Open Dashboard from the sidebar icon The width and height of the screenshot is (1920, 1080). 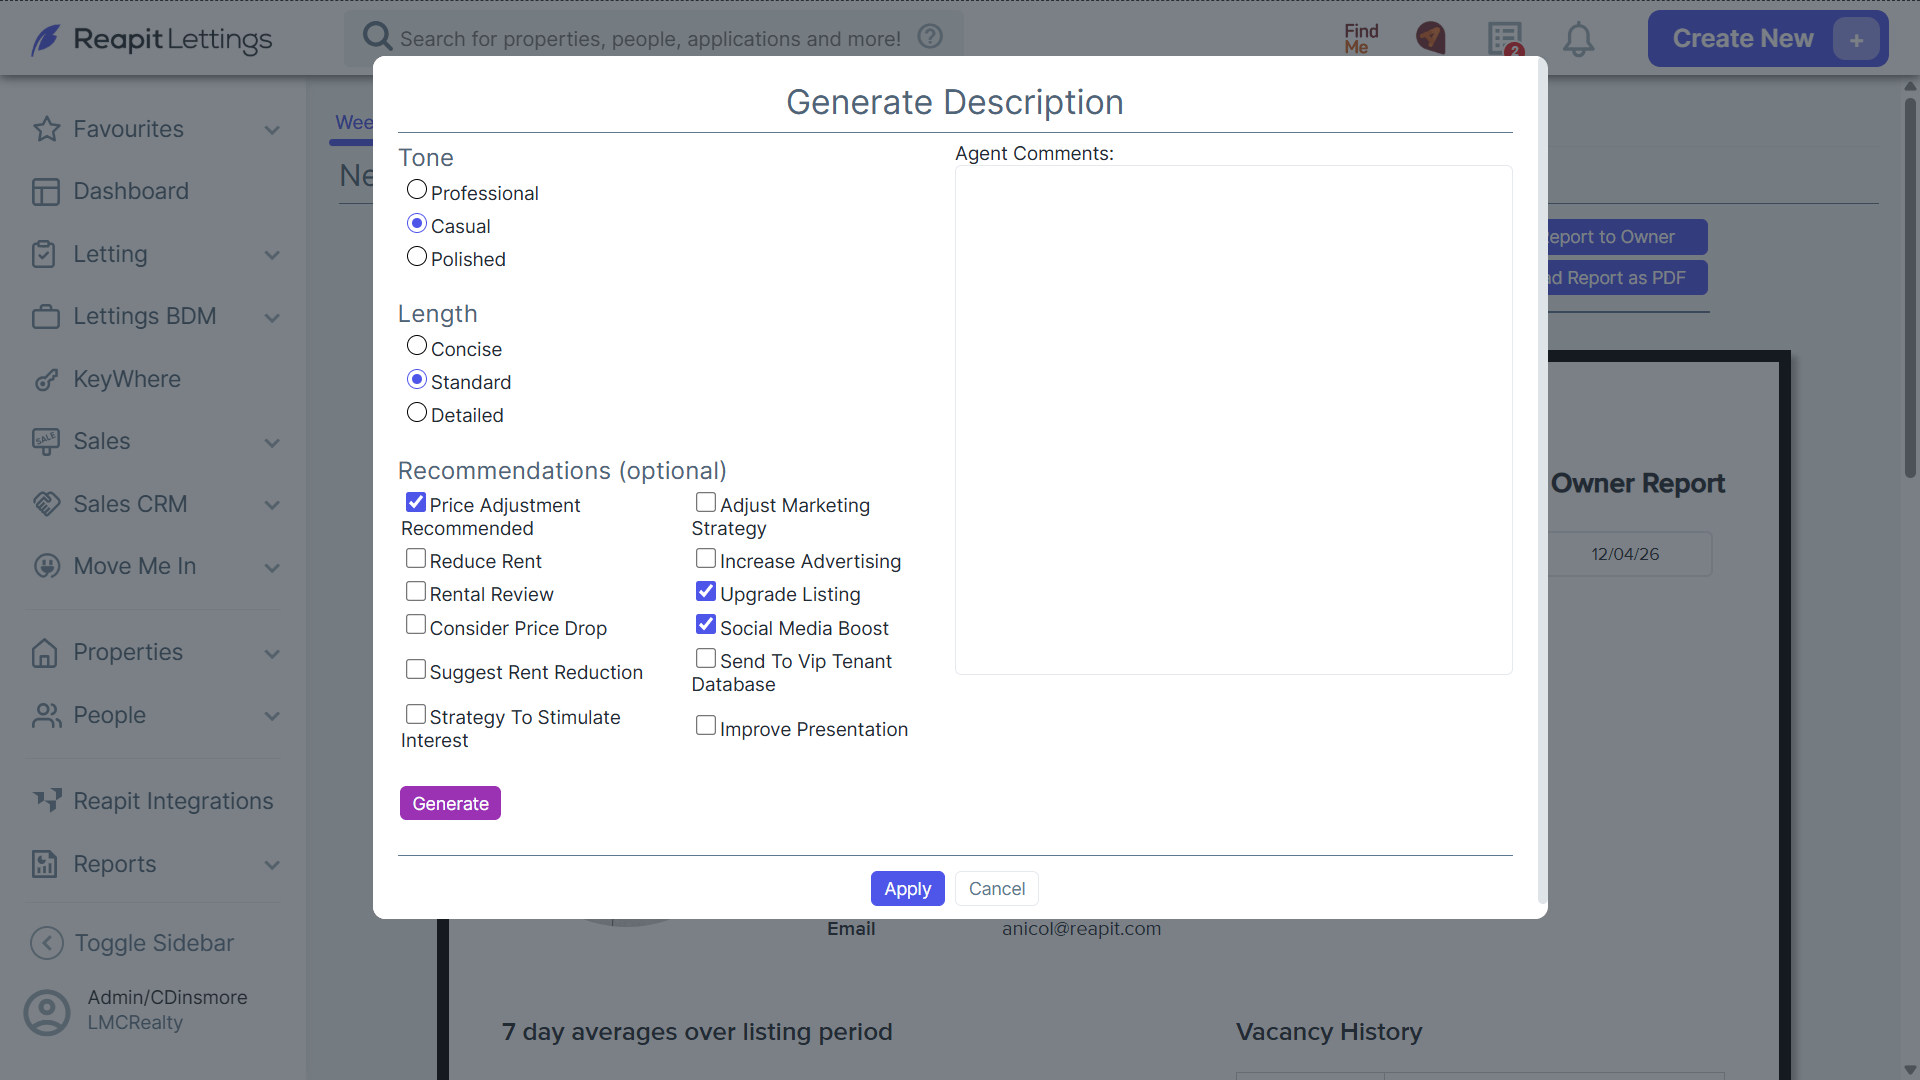(x=46, y=191)
